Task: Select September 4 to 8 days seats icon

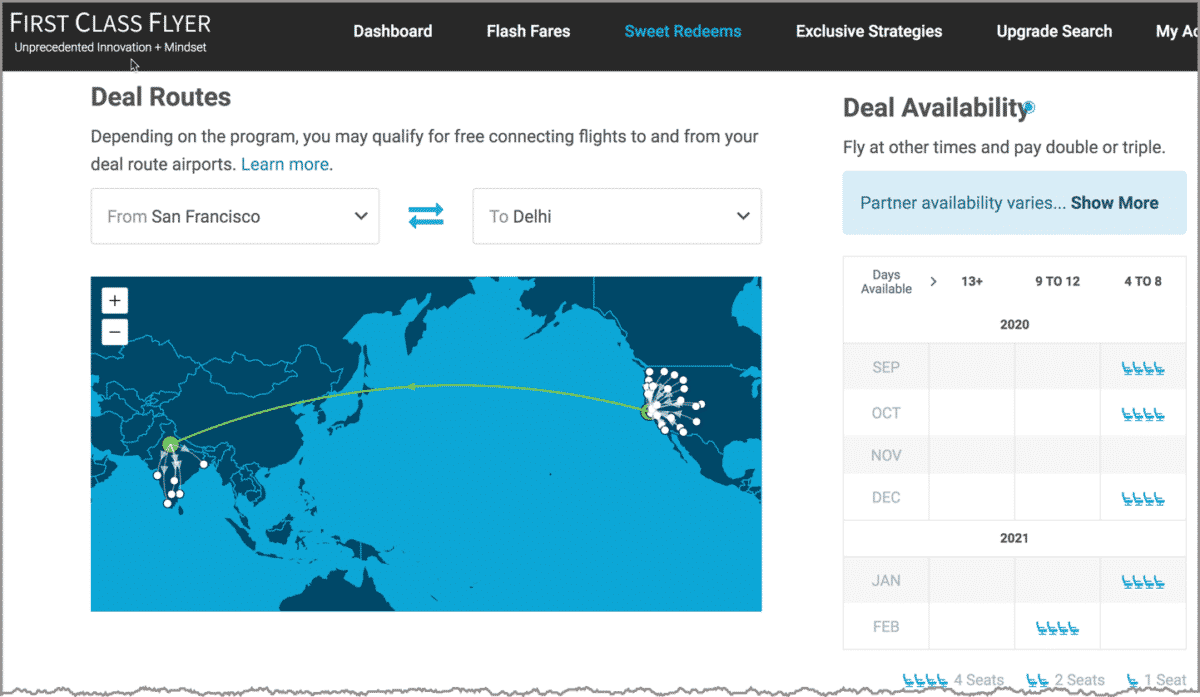Action: 1143,369
